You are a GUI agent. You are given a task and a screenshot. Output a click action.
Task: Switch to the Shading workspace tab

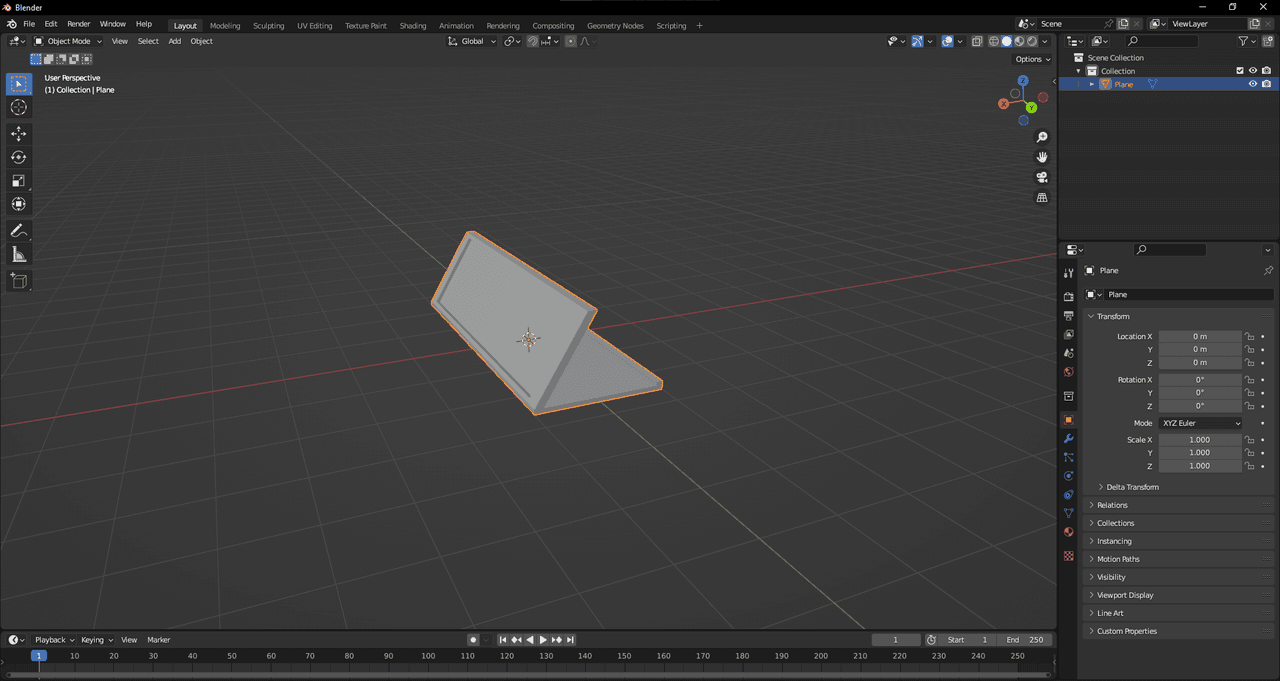(412, 25)
